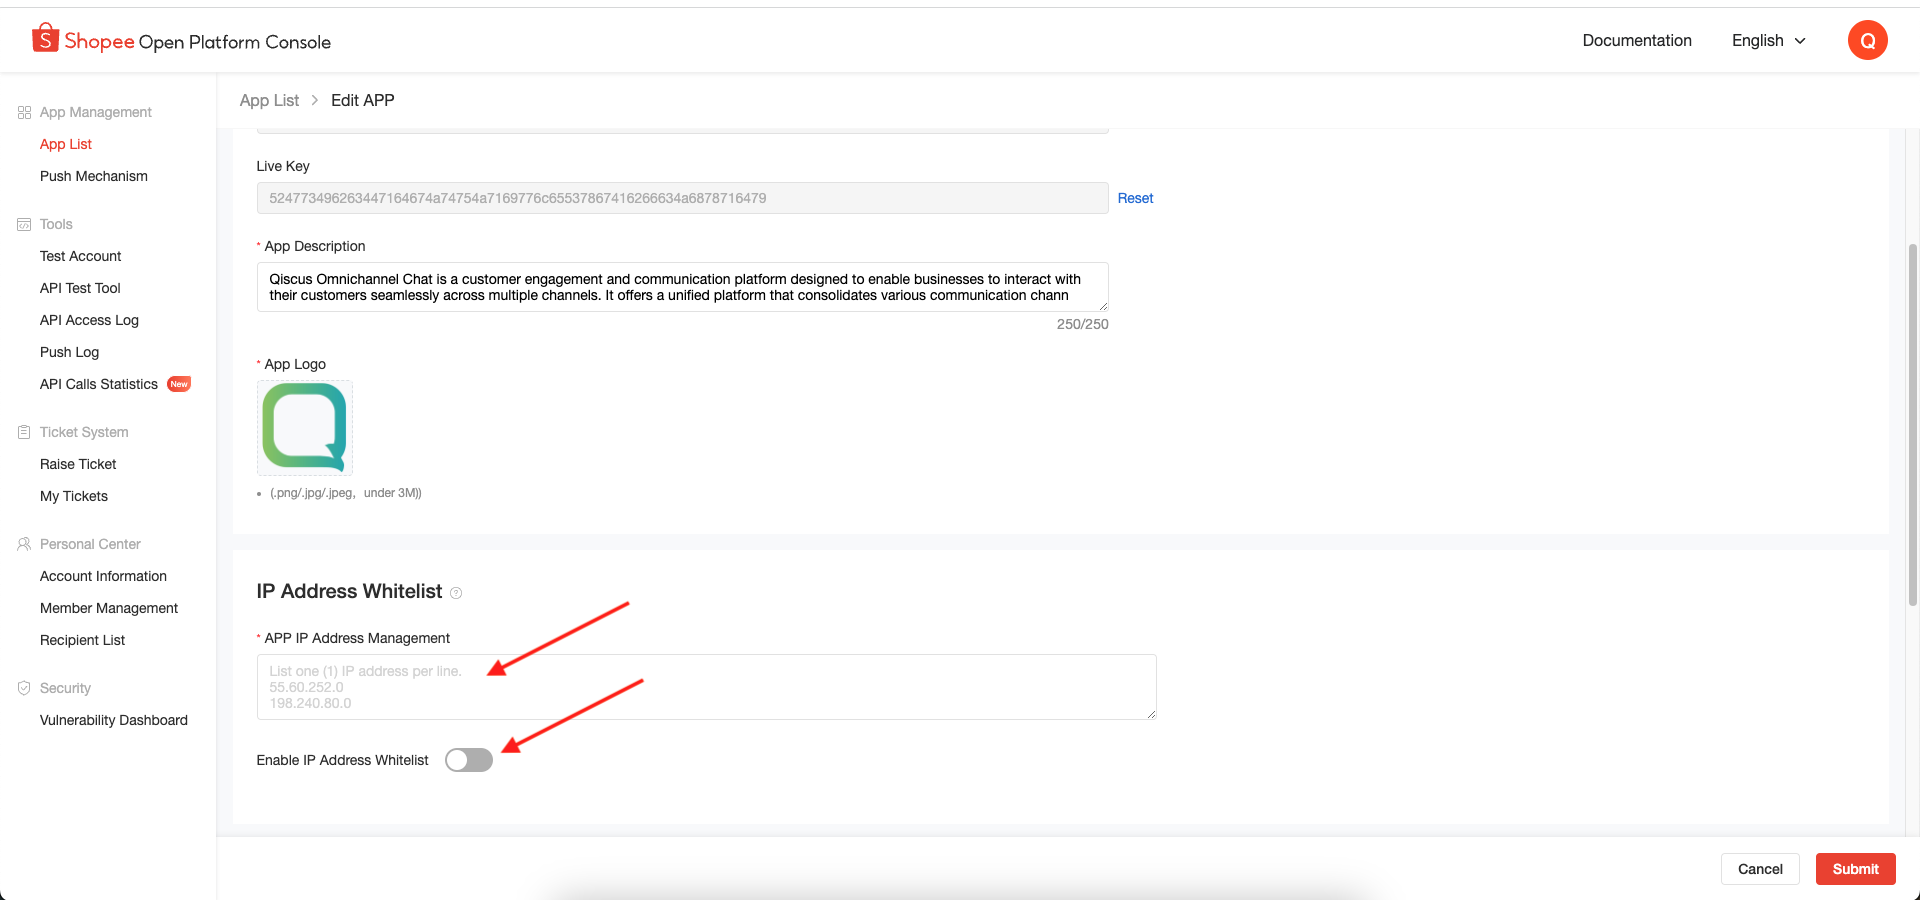Go to Test Account

(x=81, y=256)
